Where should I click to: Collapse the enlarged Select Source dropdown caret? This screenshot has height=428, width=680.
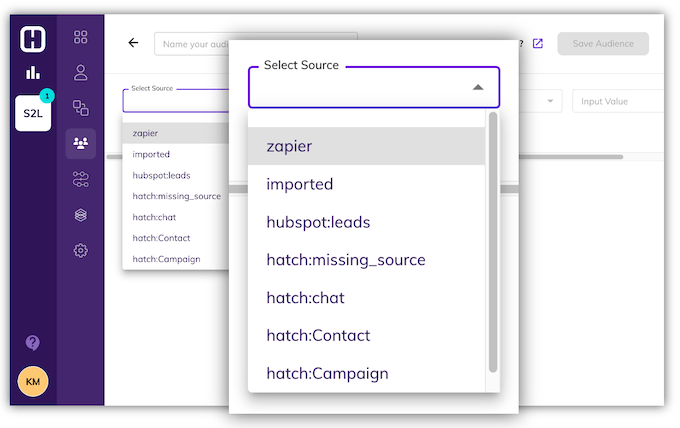[478, 88]
